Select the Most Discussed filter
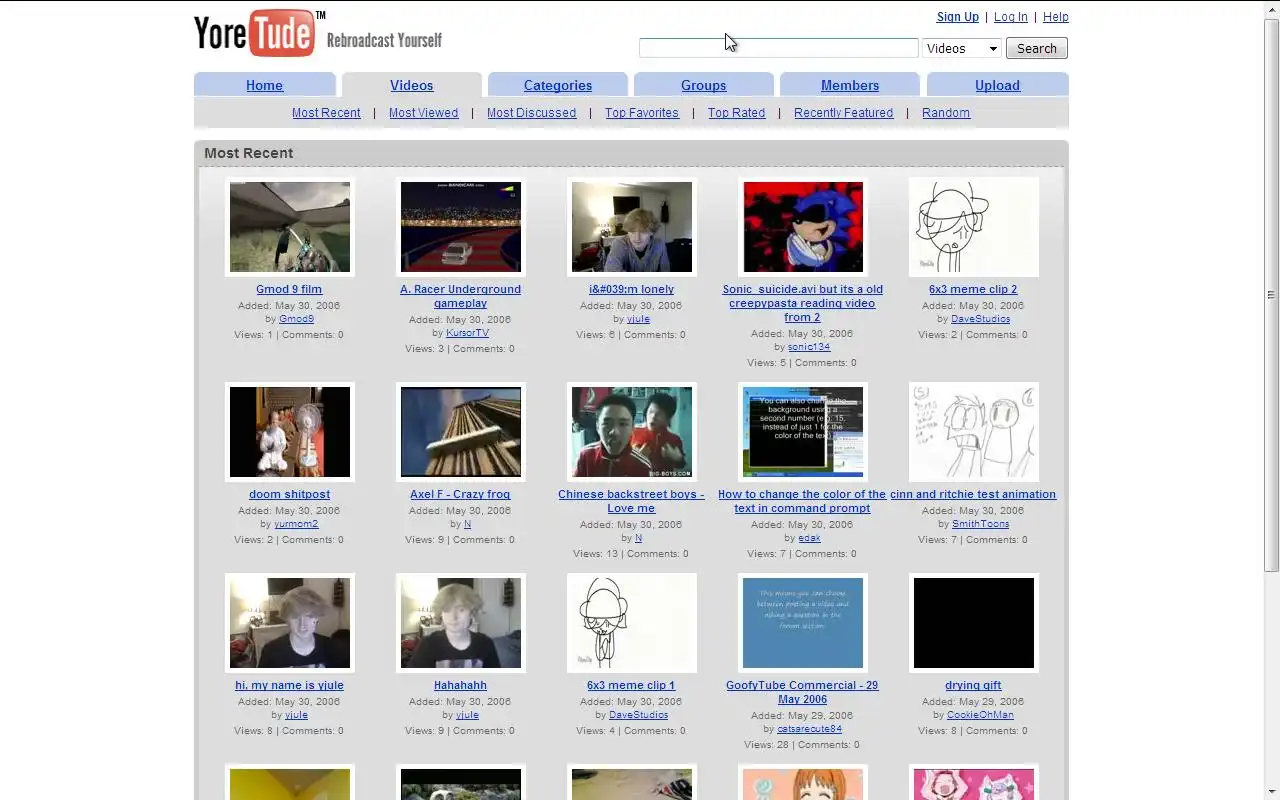This screenshot has width=1280, height=800. point(531,113)
